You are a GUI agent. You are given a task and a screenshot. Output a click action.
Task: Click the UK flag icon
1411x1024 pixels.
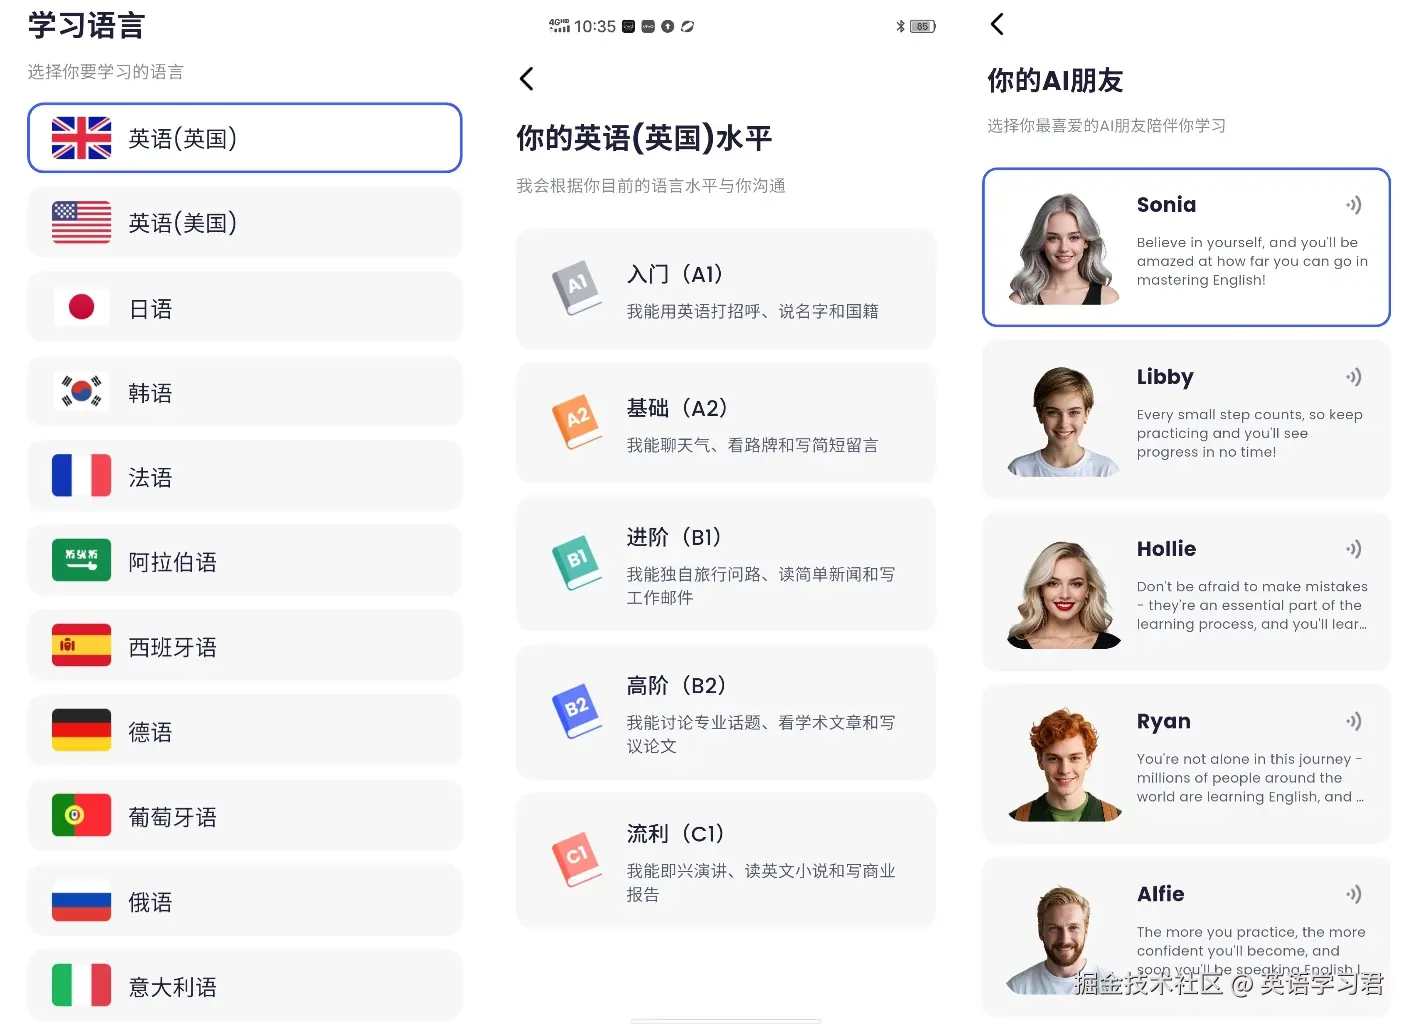[80, 138]
